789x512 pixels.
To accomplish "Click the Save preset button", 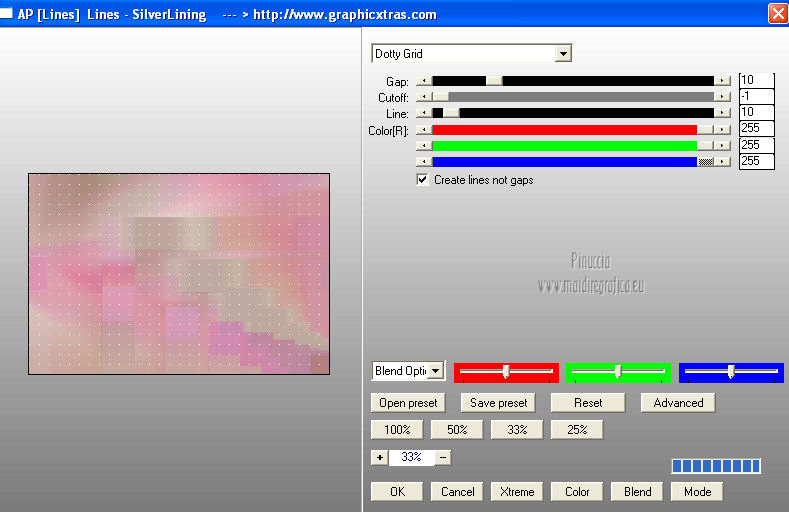I will [x=498, y=403].
